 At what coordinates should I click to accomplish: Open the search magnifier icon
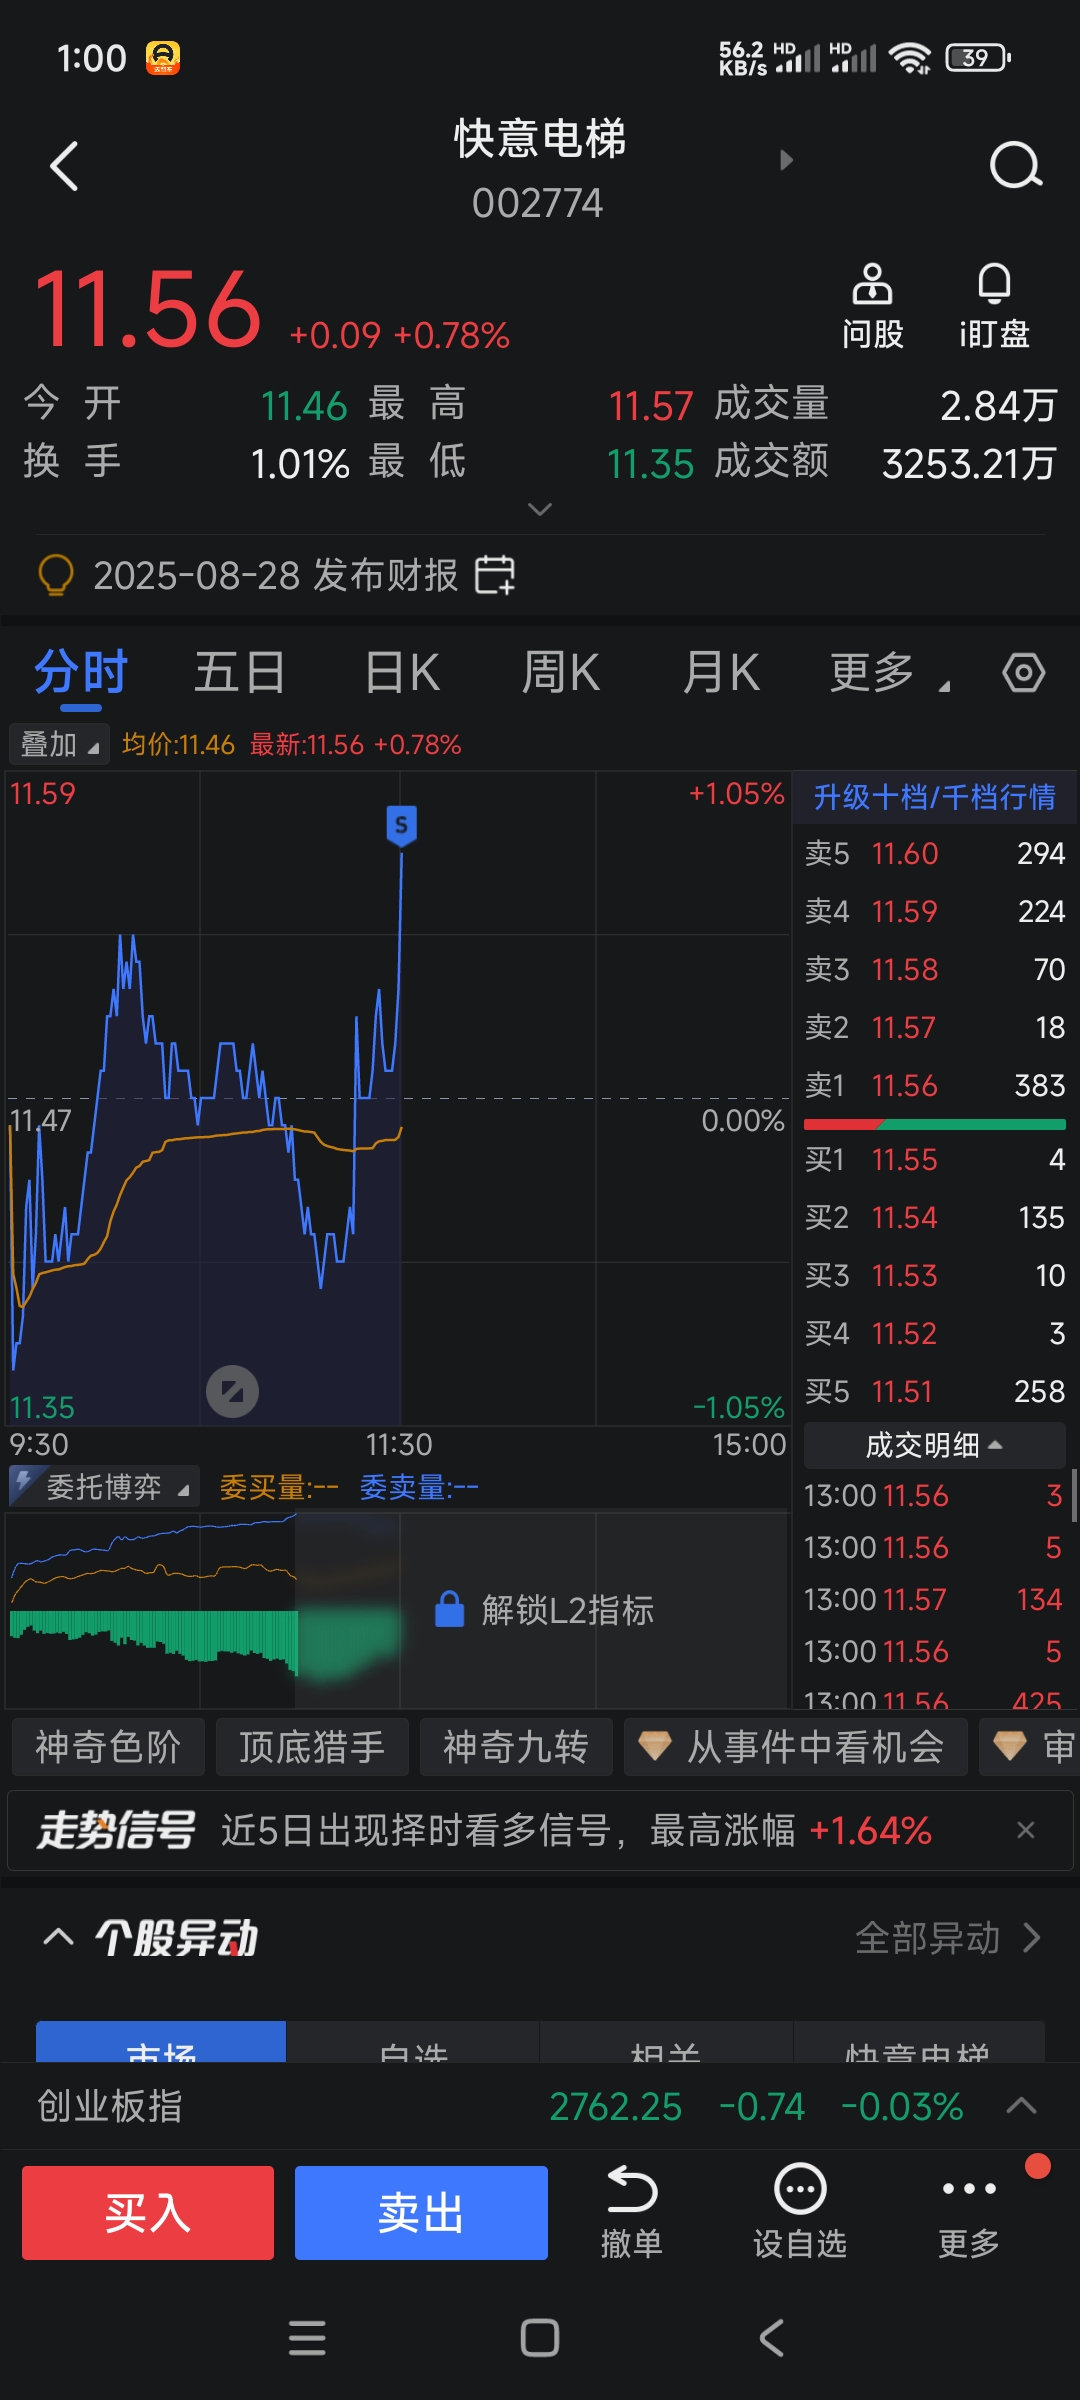1016,166
